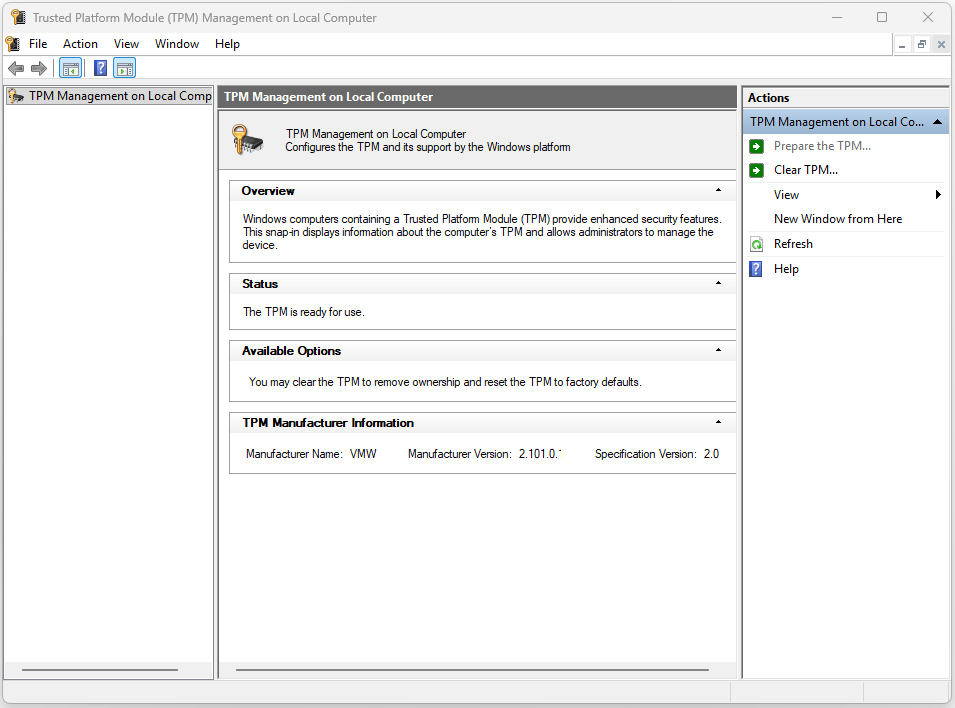
Task: Open the File menu
Action: 37,43
